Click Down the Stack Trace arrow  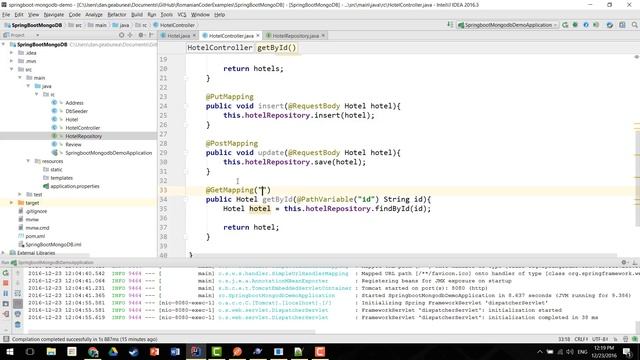(18, 283)
